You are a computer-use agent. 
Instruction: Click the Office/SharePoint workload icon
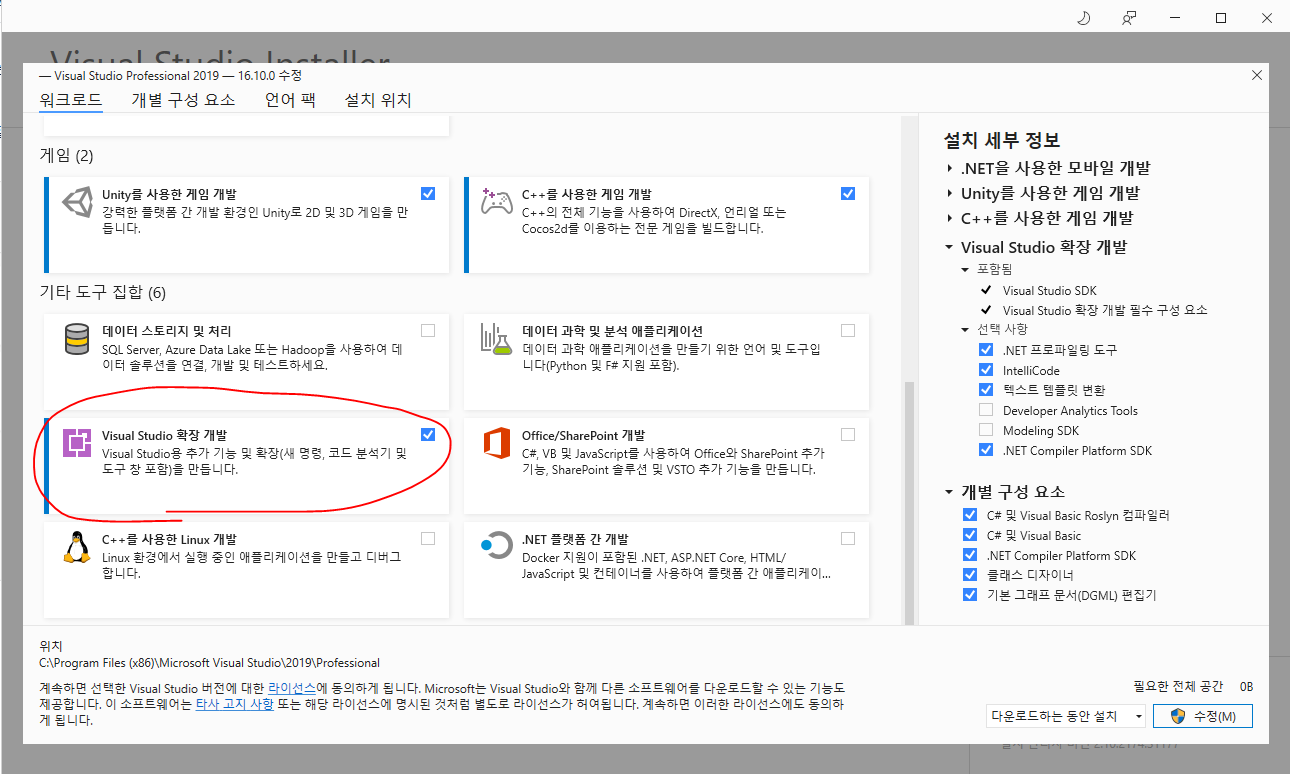coord(497,443)
